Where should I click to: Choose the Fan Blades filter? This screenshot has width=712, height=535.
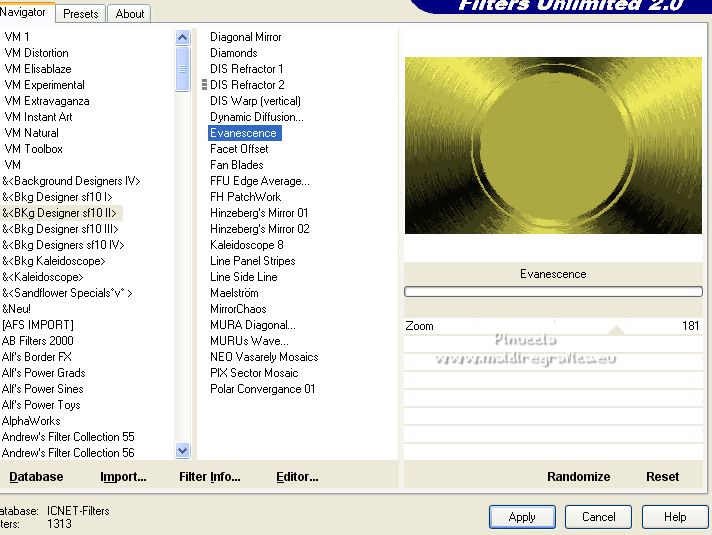click(237, 165)
